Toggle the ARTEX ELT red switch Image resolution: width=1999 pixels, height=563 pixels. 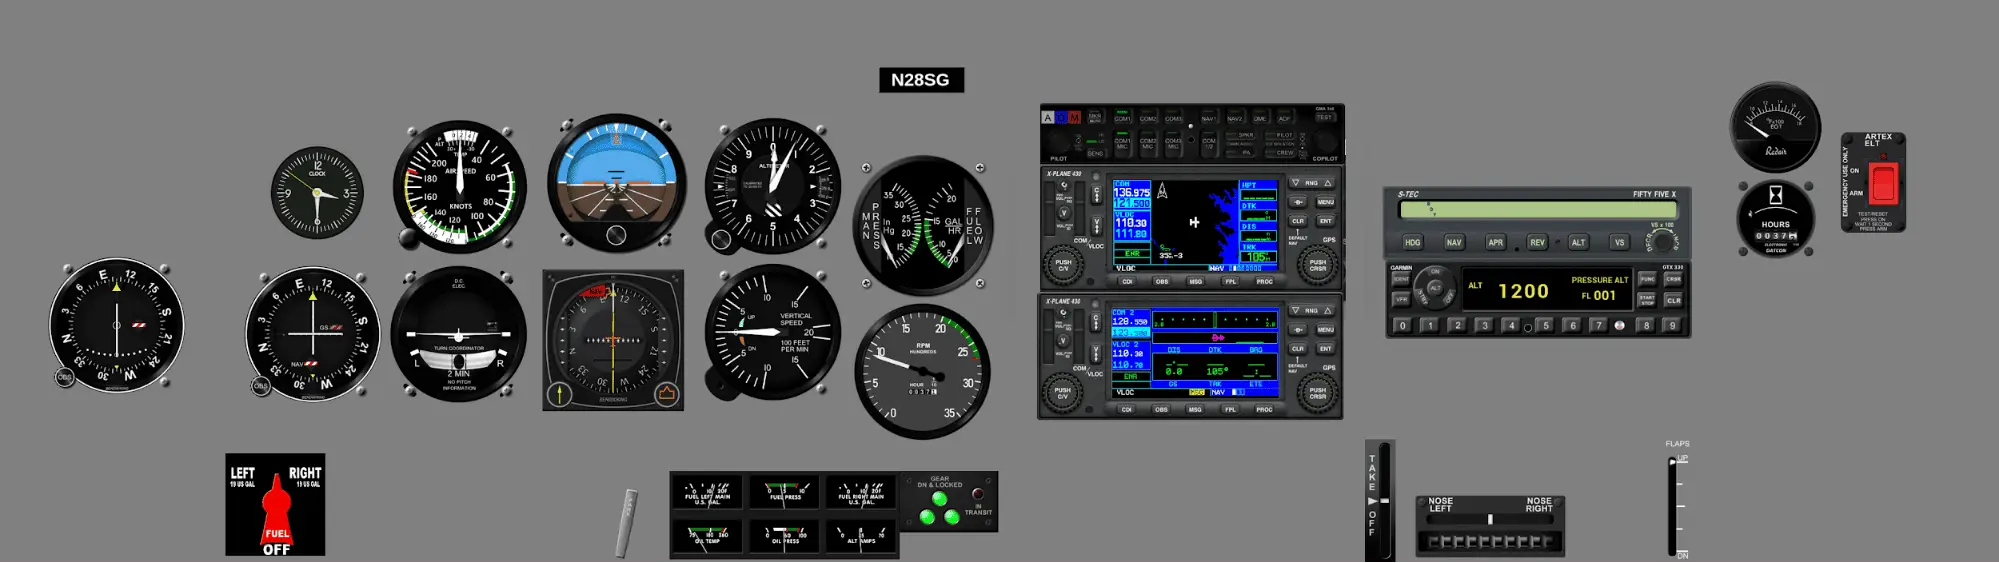(x=1883, y=183)
